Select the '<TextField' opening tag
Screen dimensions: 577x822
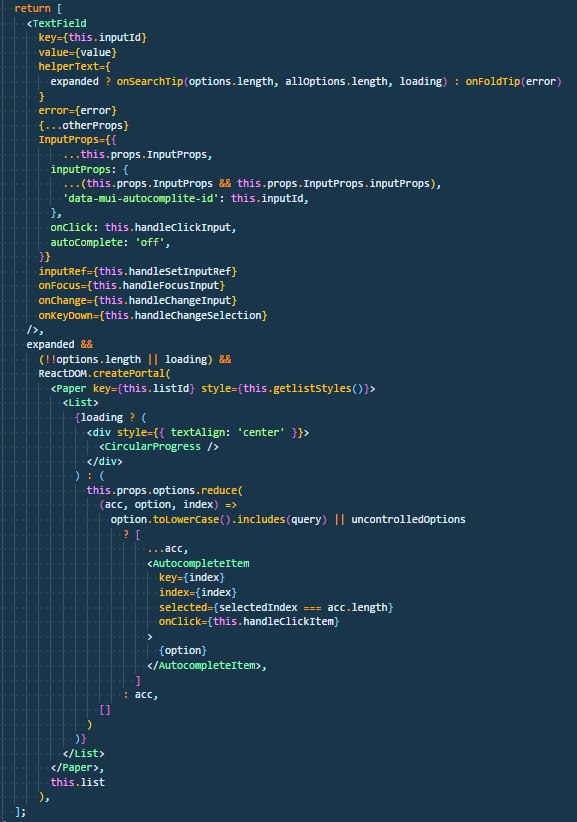click(56, 23)
